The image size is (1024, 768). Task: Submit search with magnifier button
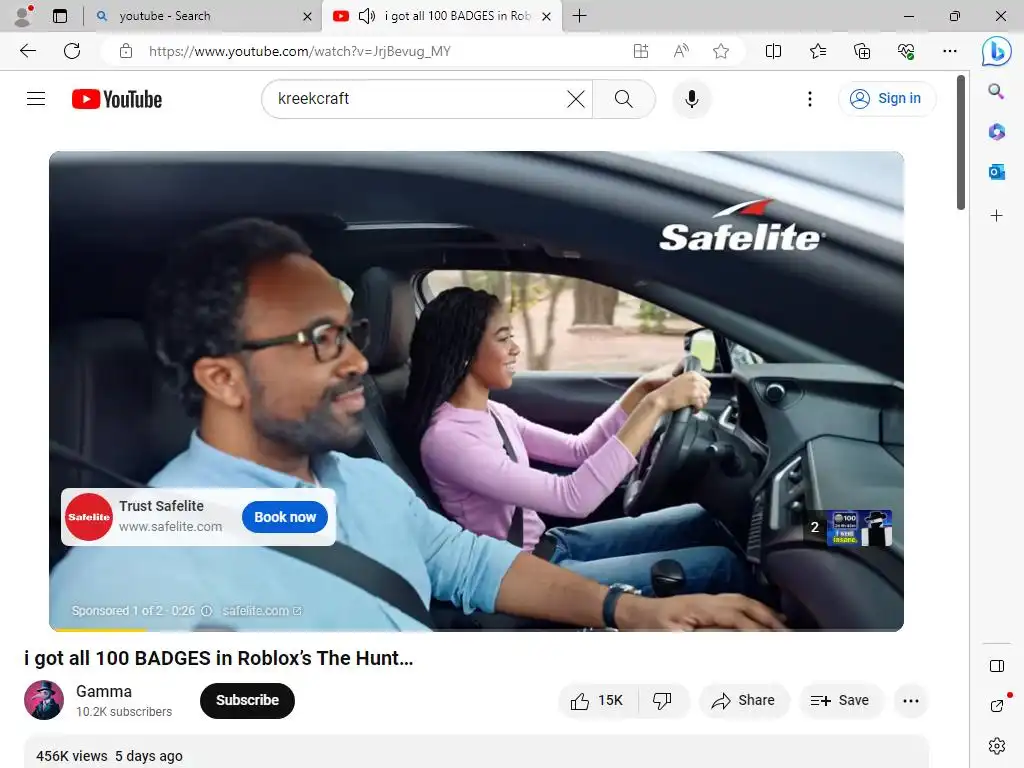point(624,99)
